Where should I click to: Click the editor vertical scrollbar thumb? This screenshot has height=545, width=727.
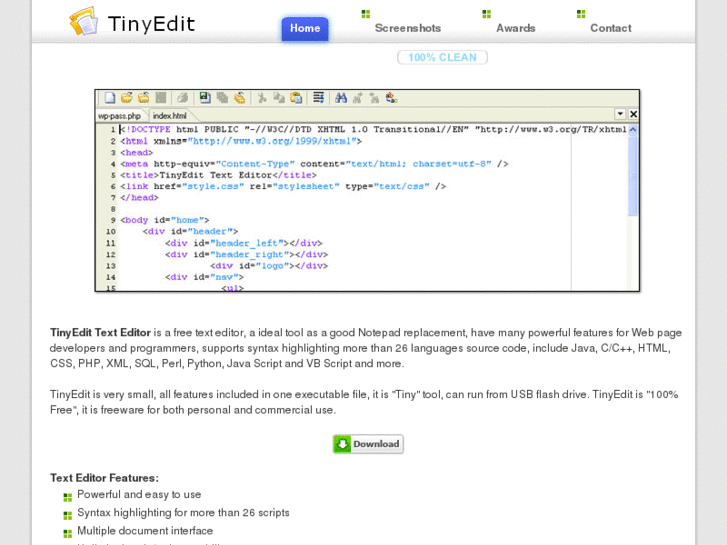[633, 175]
